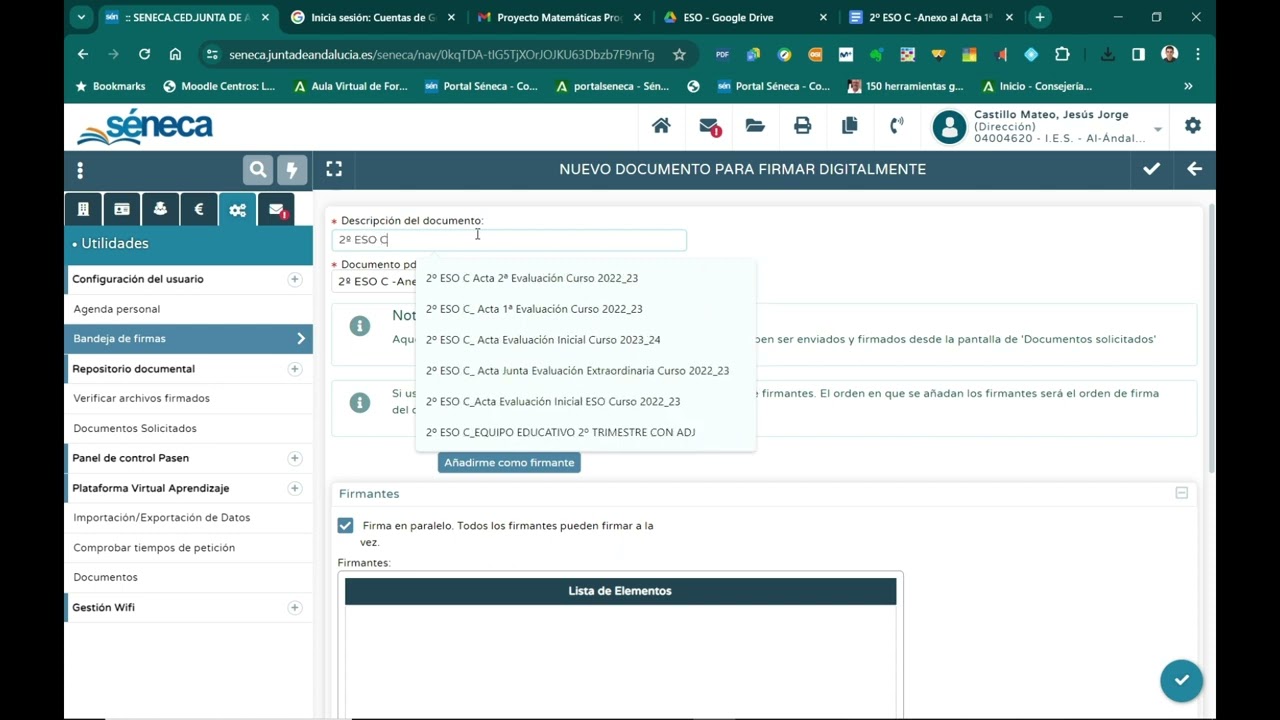1280x720 pixels.
Task: Expand Plataforma Virtual Aprendizaje section
Action: click(x=294, y=488)
